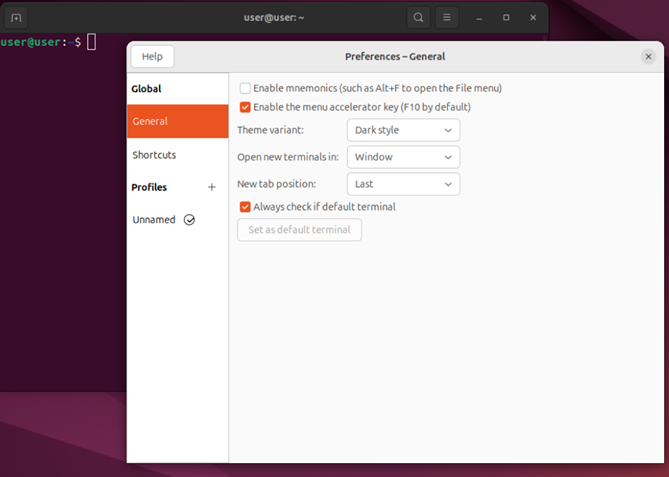Click Set as default terminal button
This screenshot has height=477, width=669.
point(300,230)
